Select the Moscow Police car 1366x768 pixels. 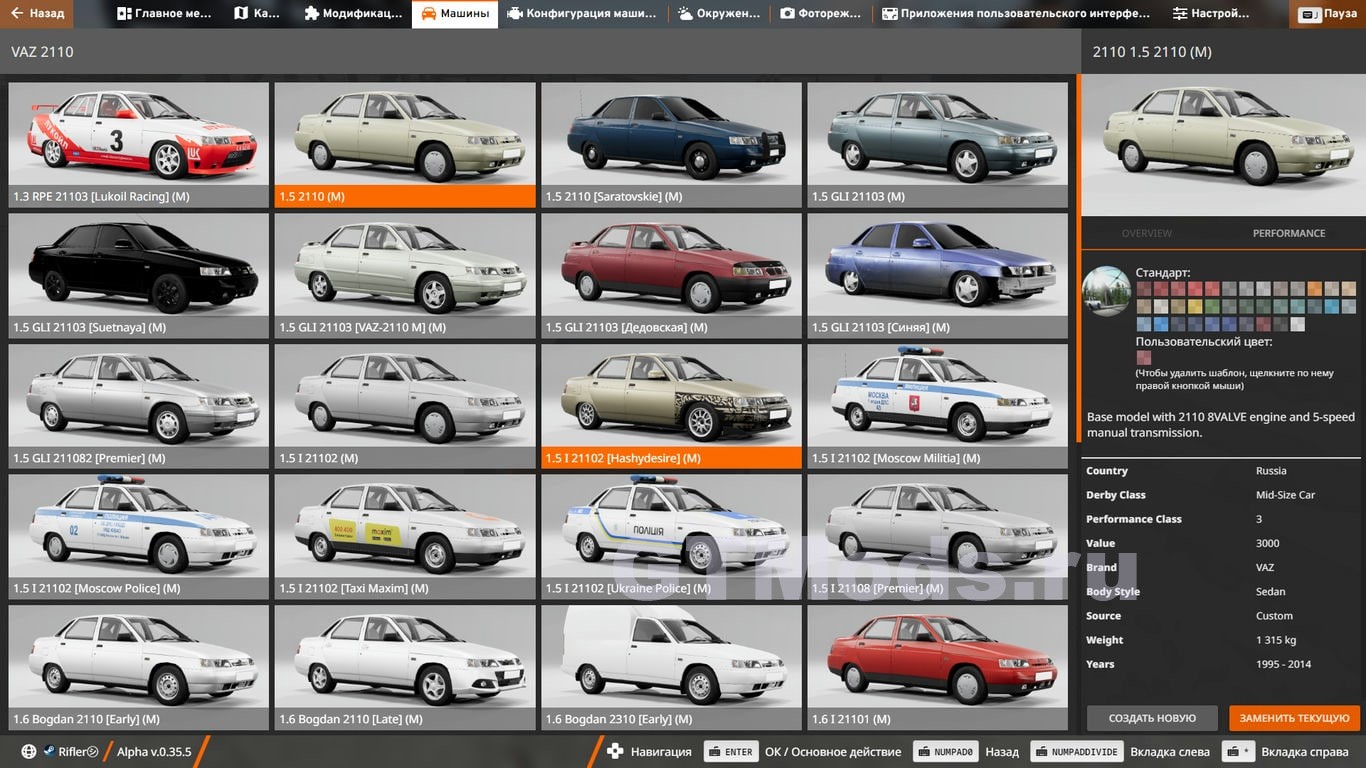tap(139, 537)
